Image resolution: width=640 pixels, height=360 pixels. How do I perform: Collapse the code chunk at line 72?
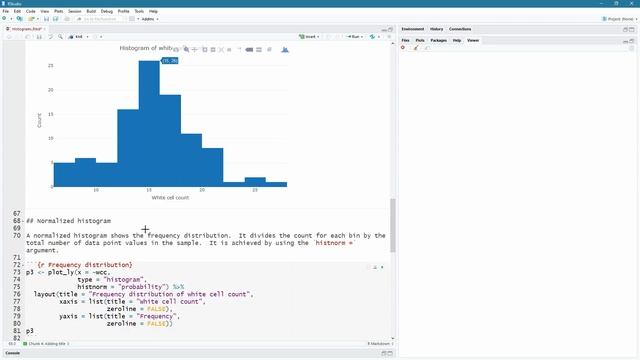point(23,265)
